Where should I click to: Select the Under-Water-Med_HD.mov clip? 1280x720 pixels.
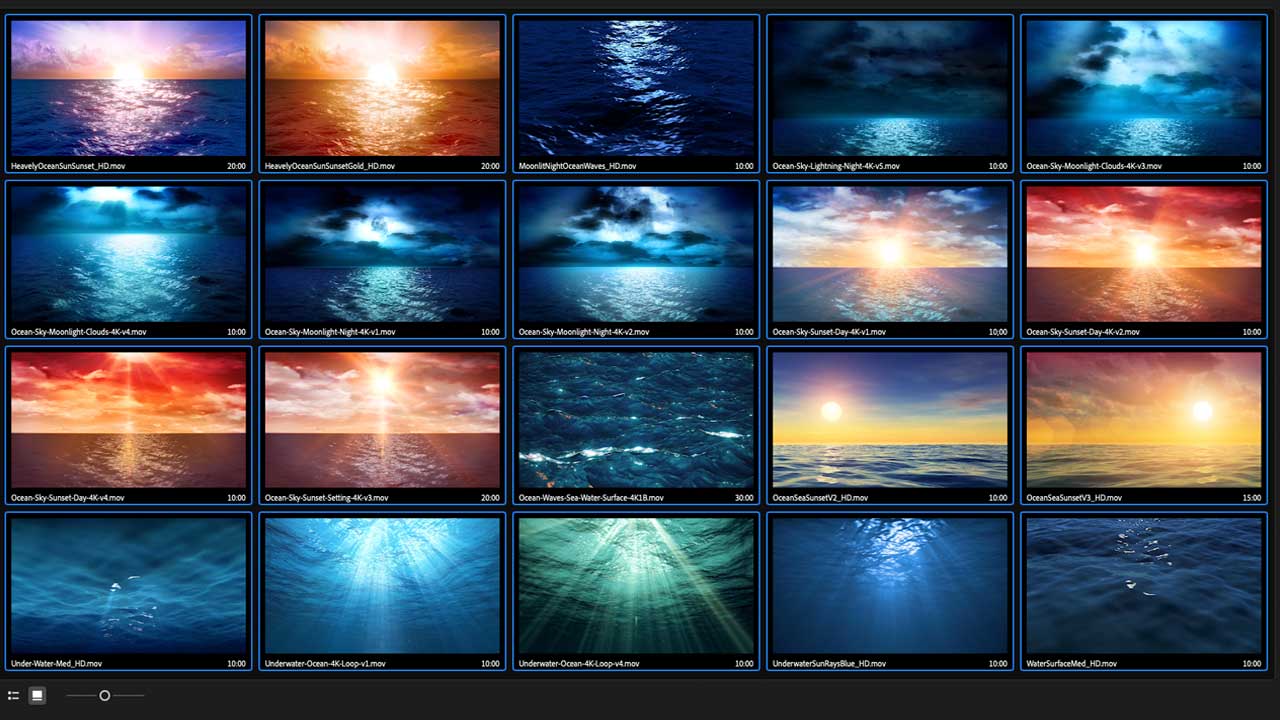pos(128,586)
